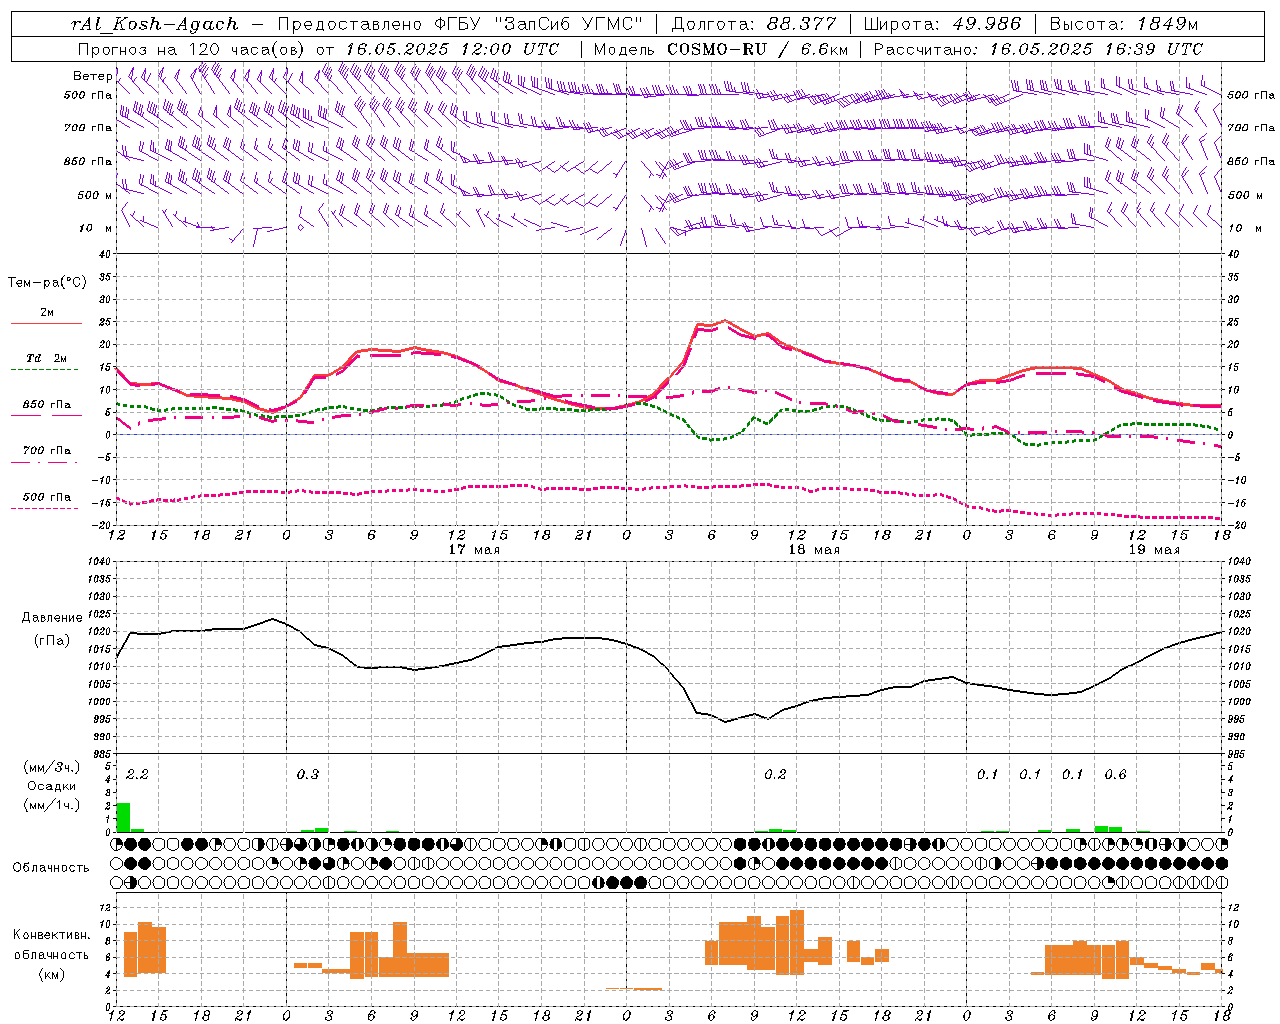This screenshot has height=1024, width=1280.
Task: Click the Конвективн. convective cloud label
Action: point(52,935)
